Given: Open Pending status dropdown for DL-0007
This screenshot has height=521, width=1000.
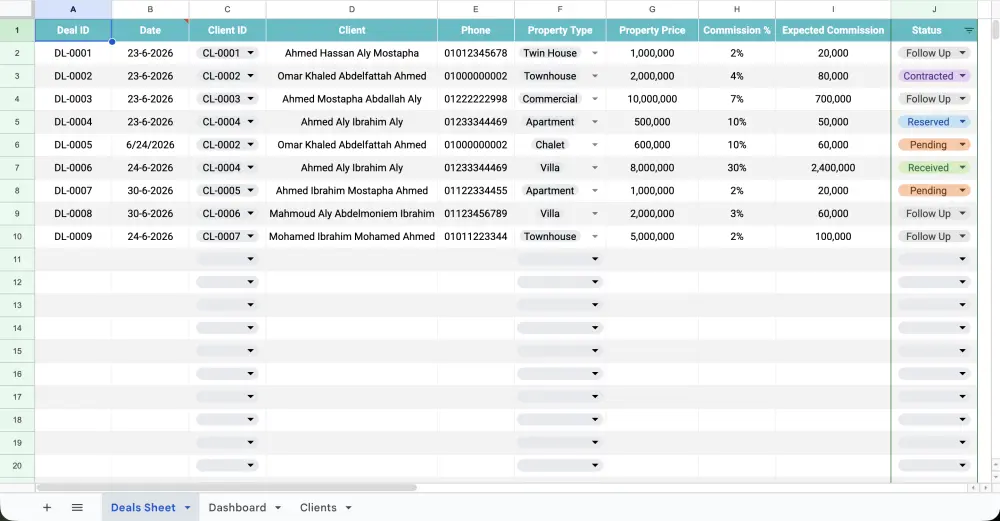Looking at the screenshot, I should click(962, 191).
